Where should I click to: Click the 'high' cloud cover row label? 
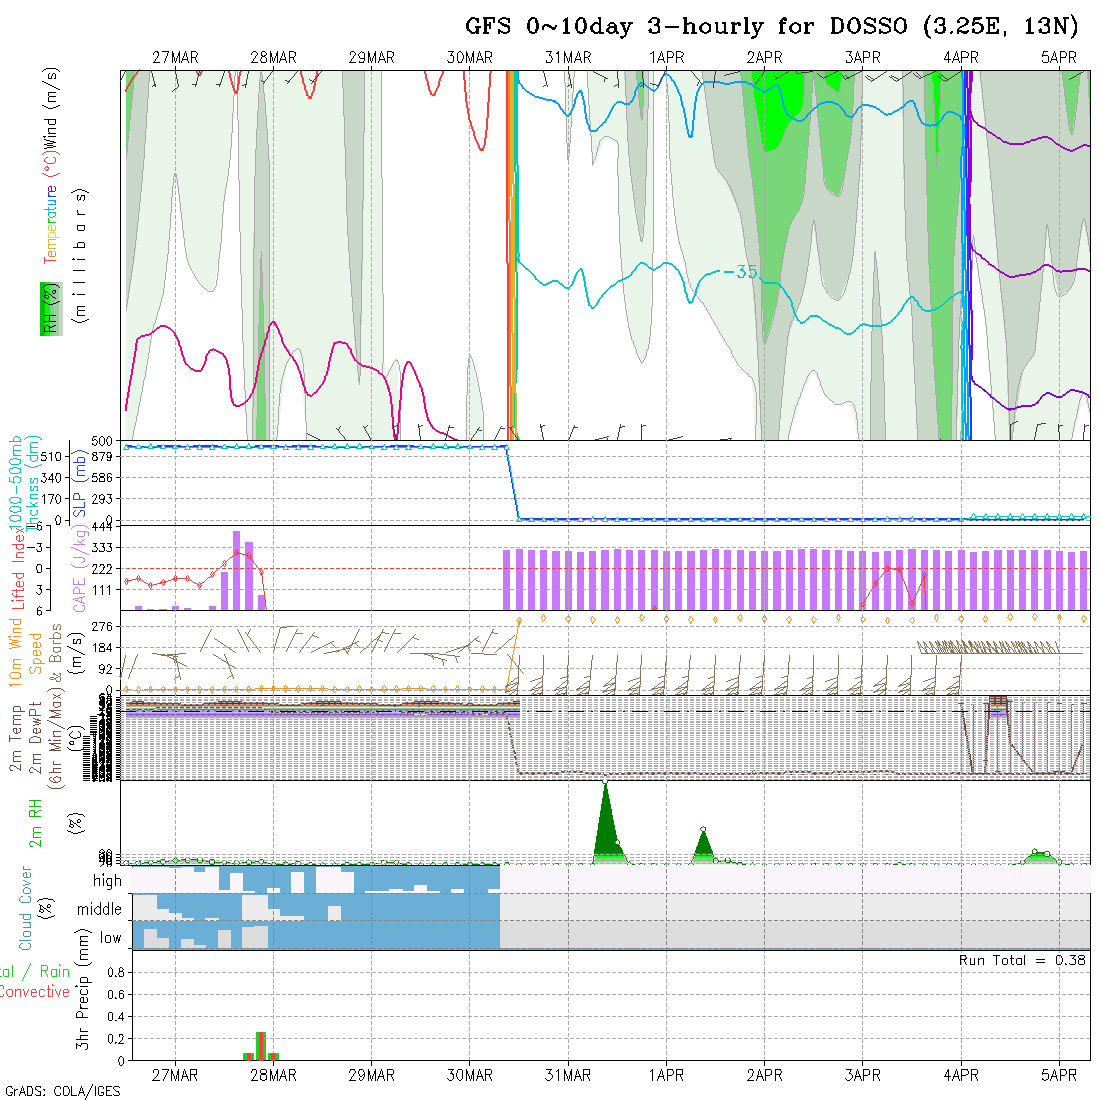[107, 881]
